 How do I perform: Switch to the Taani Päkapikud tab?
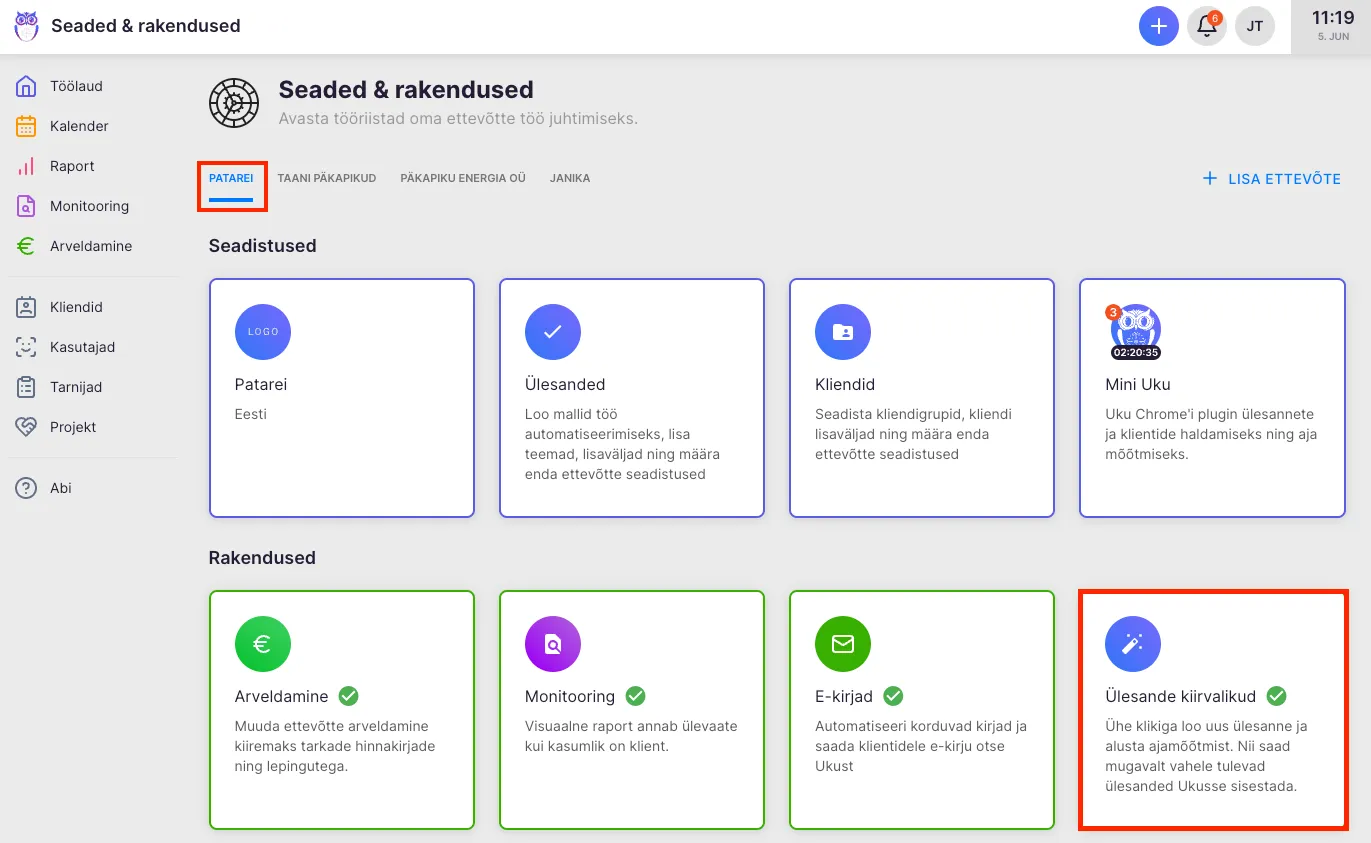point(326,178)
